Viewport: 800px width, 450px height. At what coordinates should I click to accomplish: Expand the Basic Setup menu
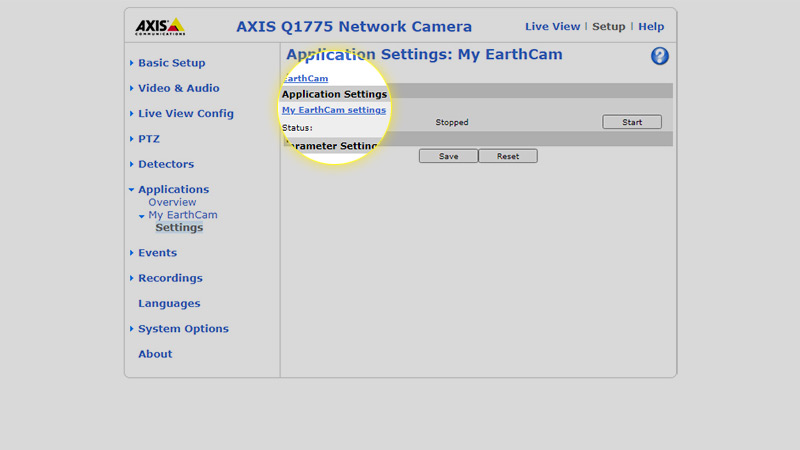171,63
